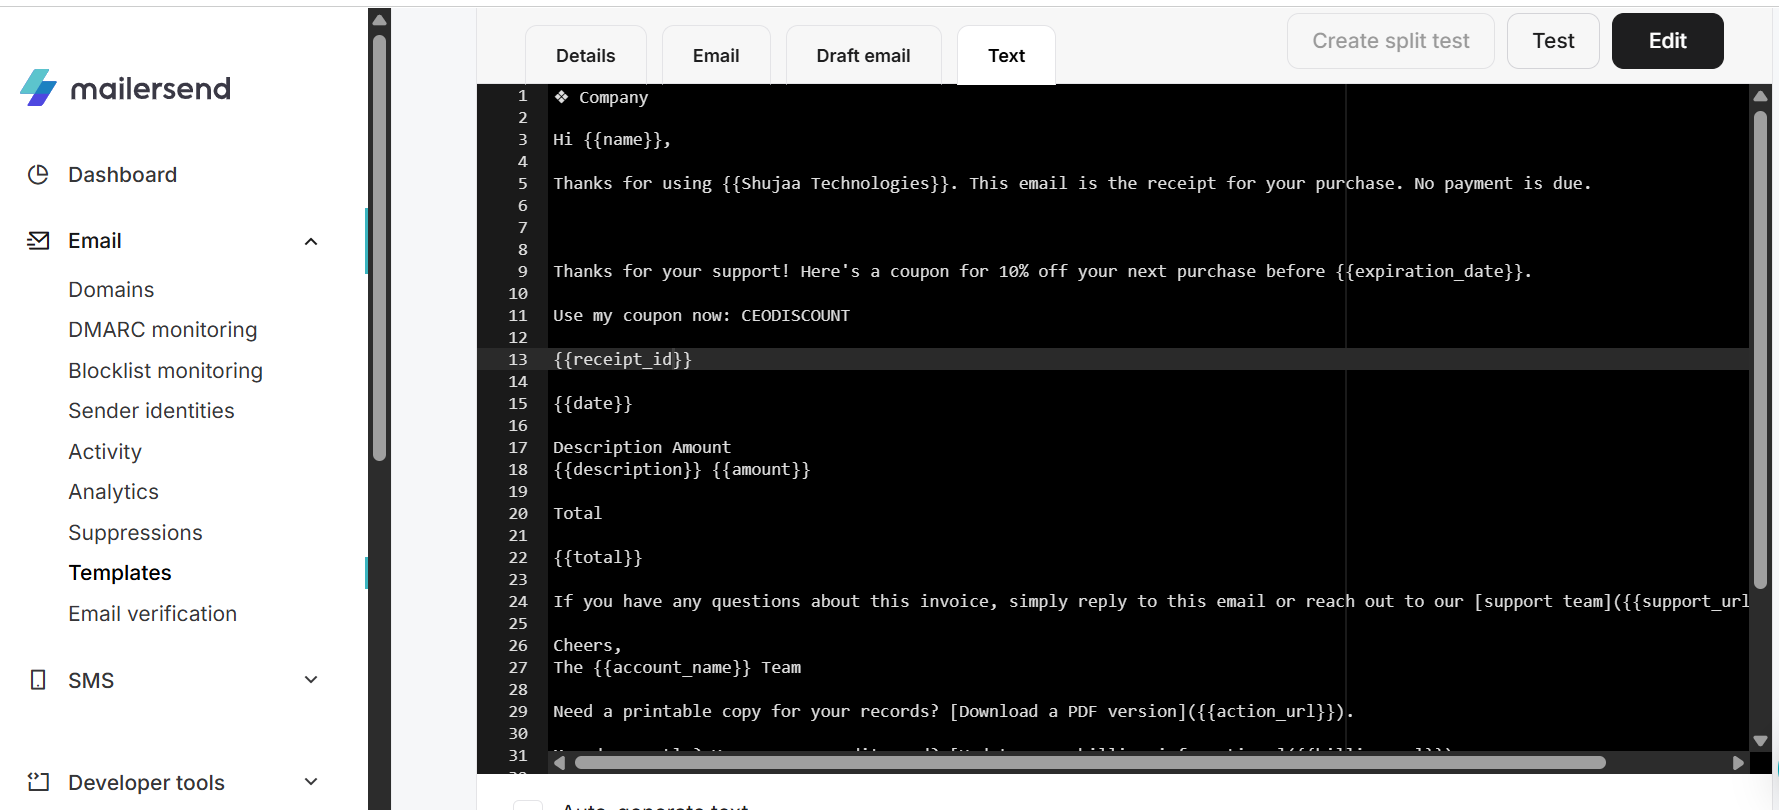
Task: Click 'Use my coupon now: CEODISCOUNT' line
Action: (701, 315)
